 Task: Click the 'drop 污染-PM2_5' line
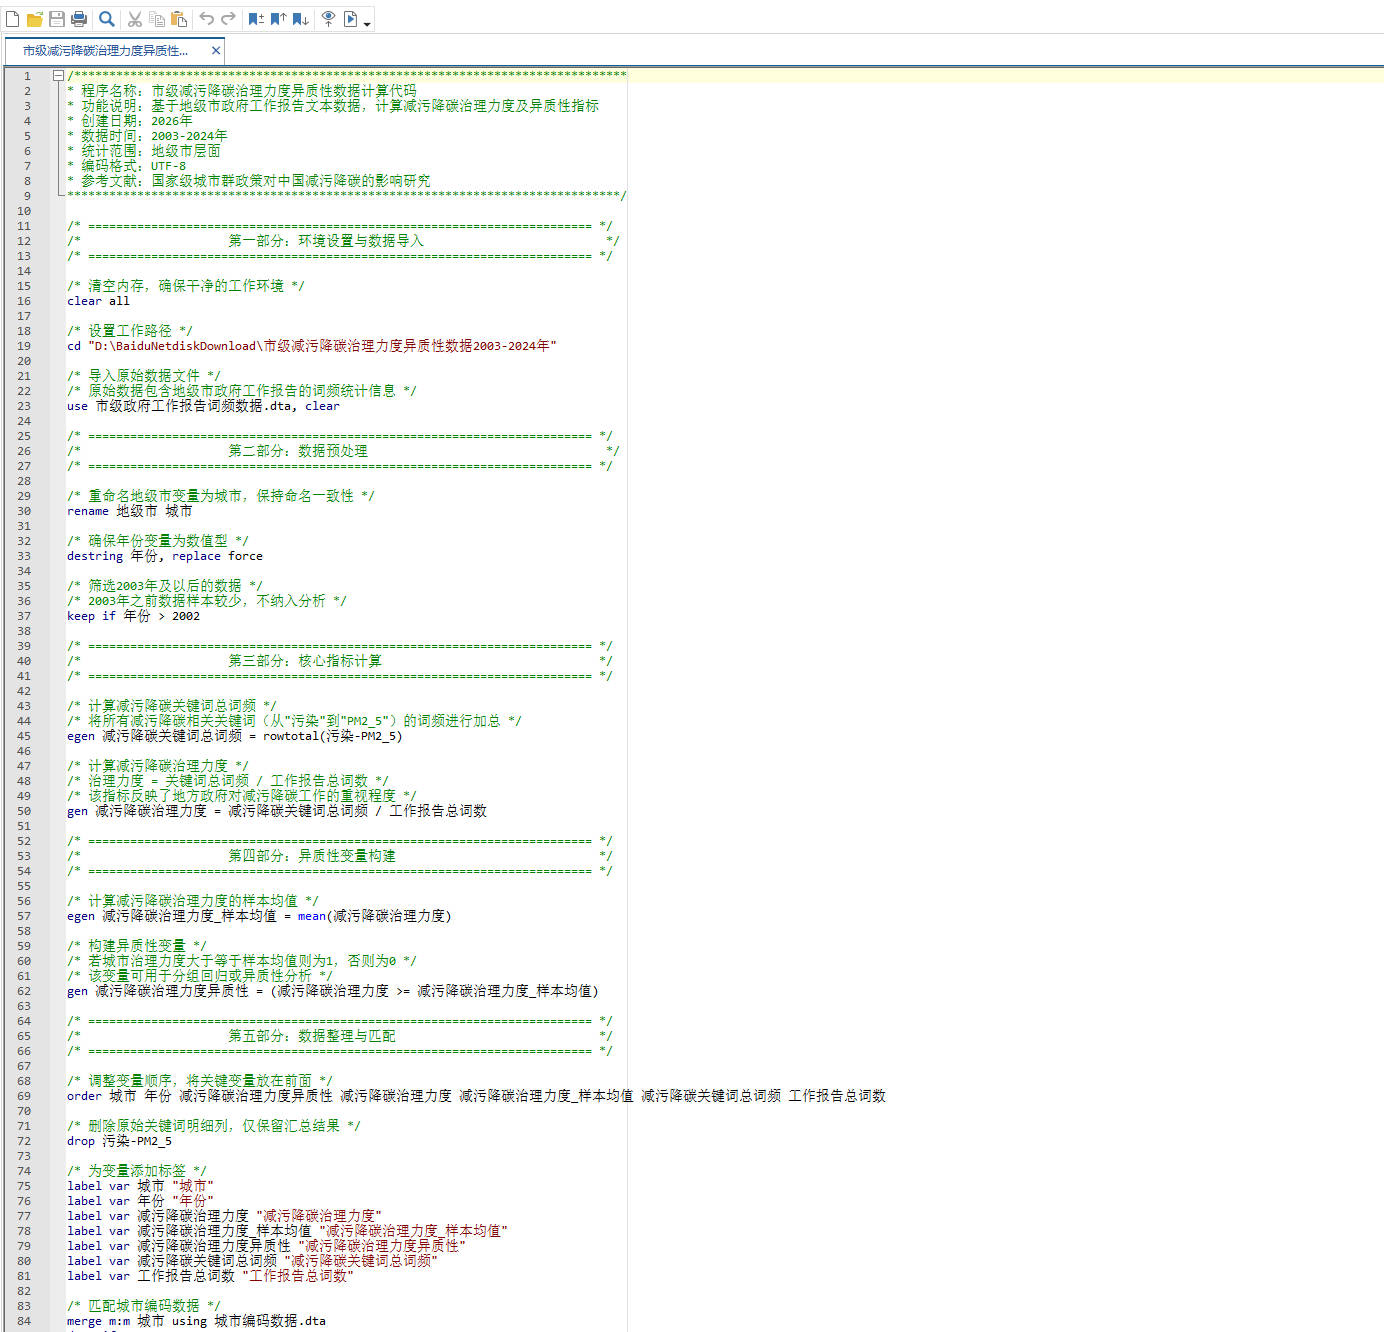(x=120, y=1141)
